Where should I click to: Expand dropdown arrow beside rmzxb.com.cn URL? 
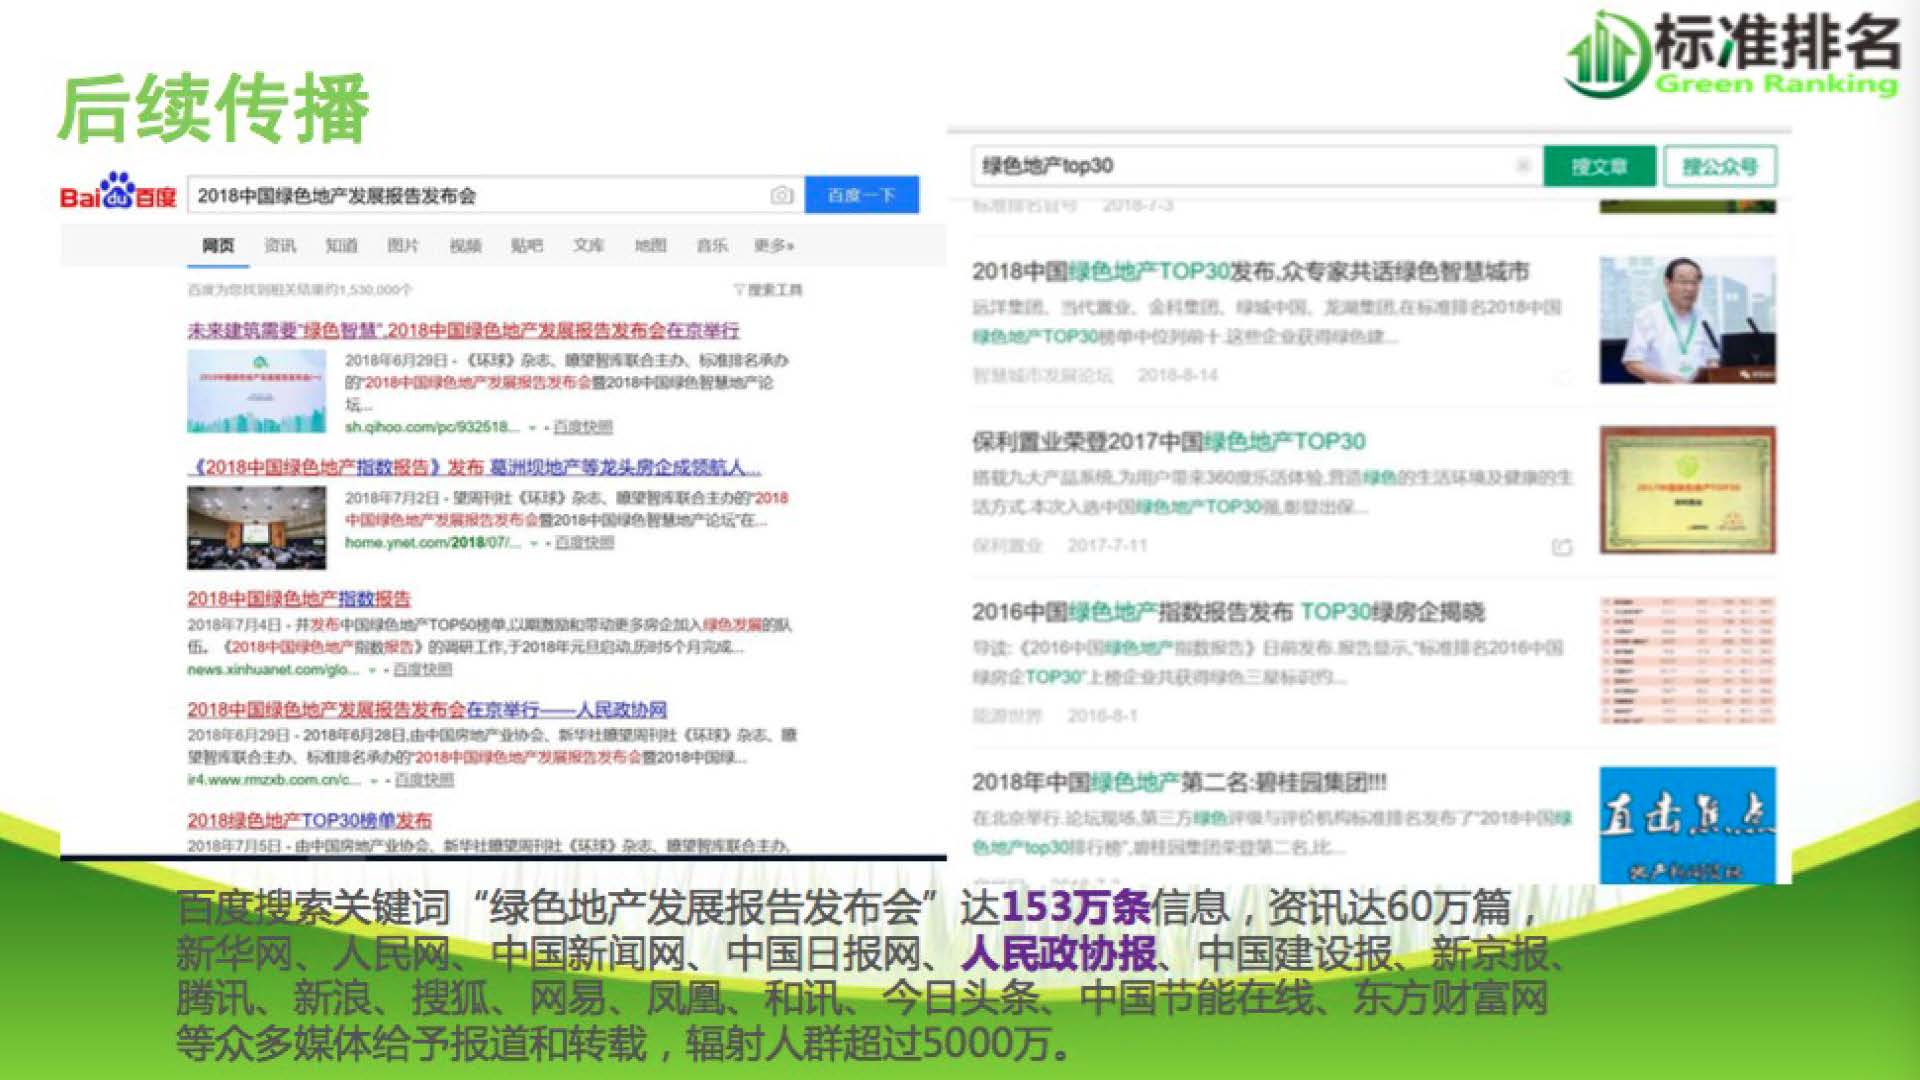pyautogui.click(x=374, y=780)
